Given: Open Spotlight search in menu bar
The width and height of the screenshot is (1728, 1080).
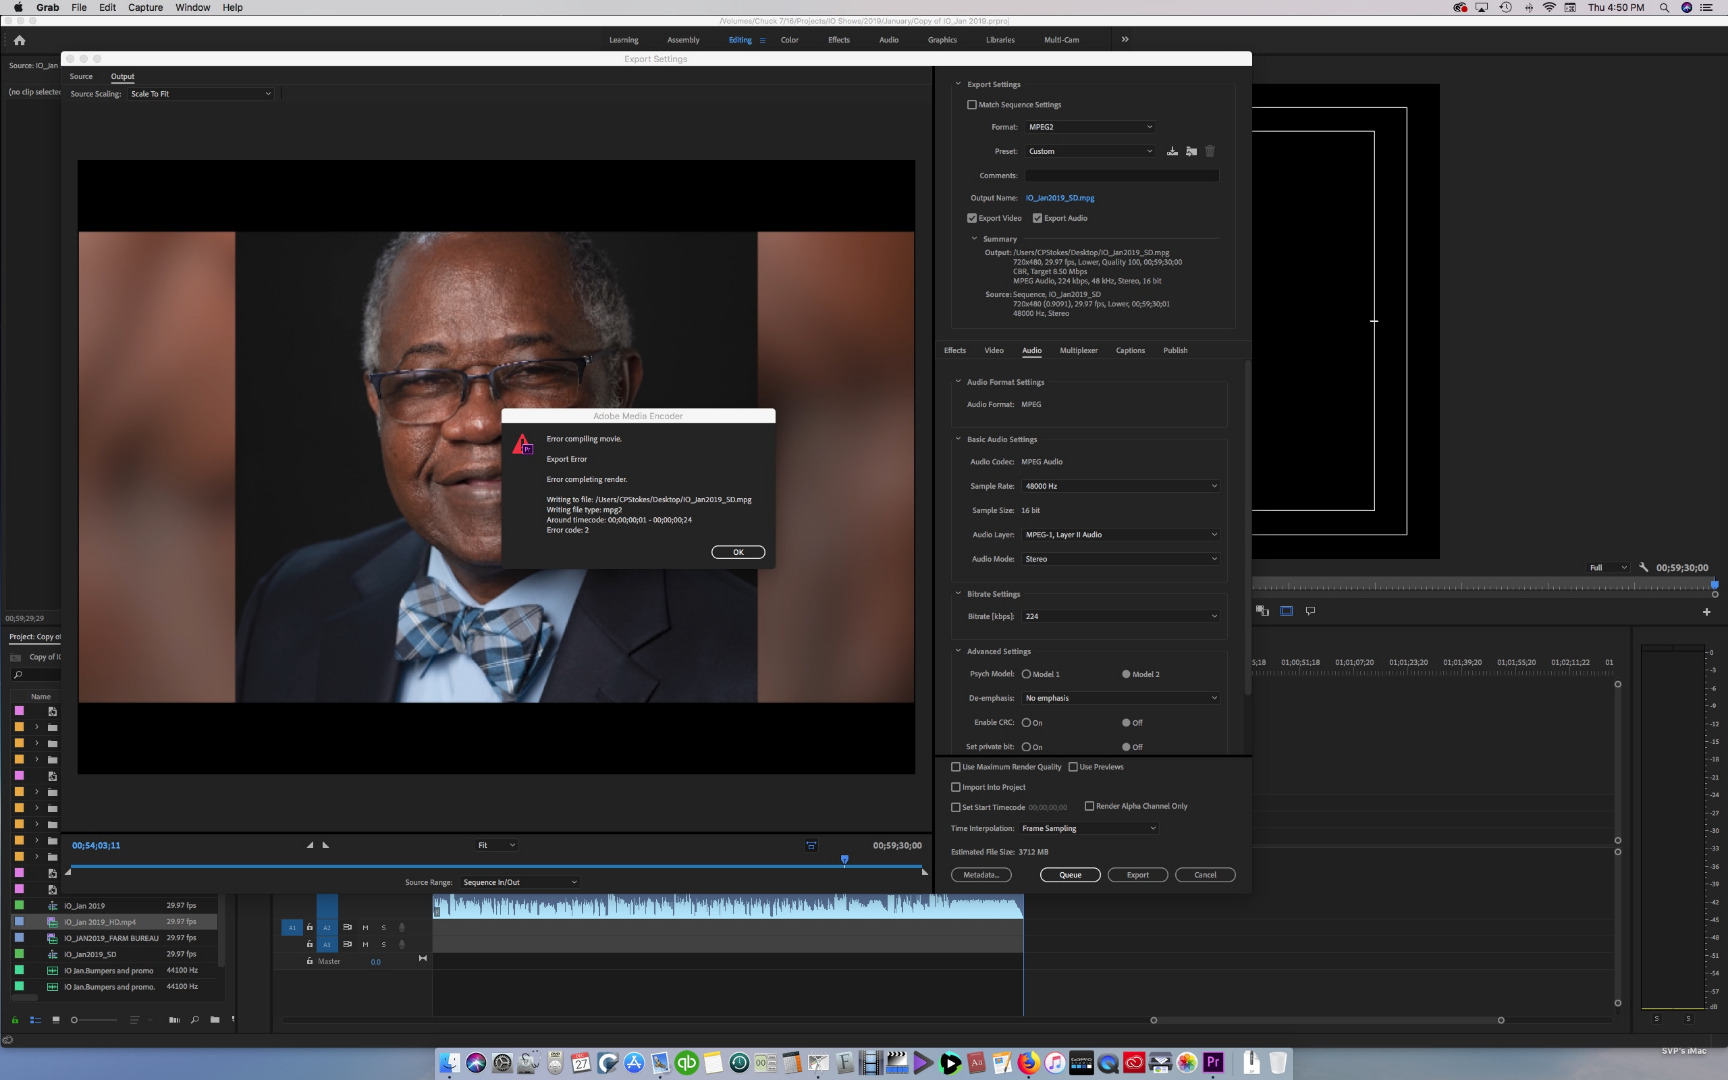Looking at the screenshot, I should [x=1664, y=7].
